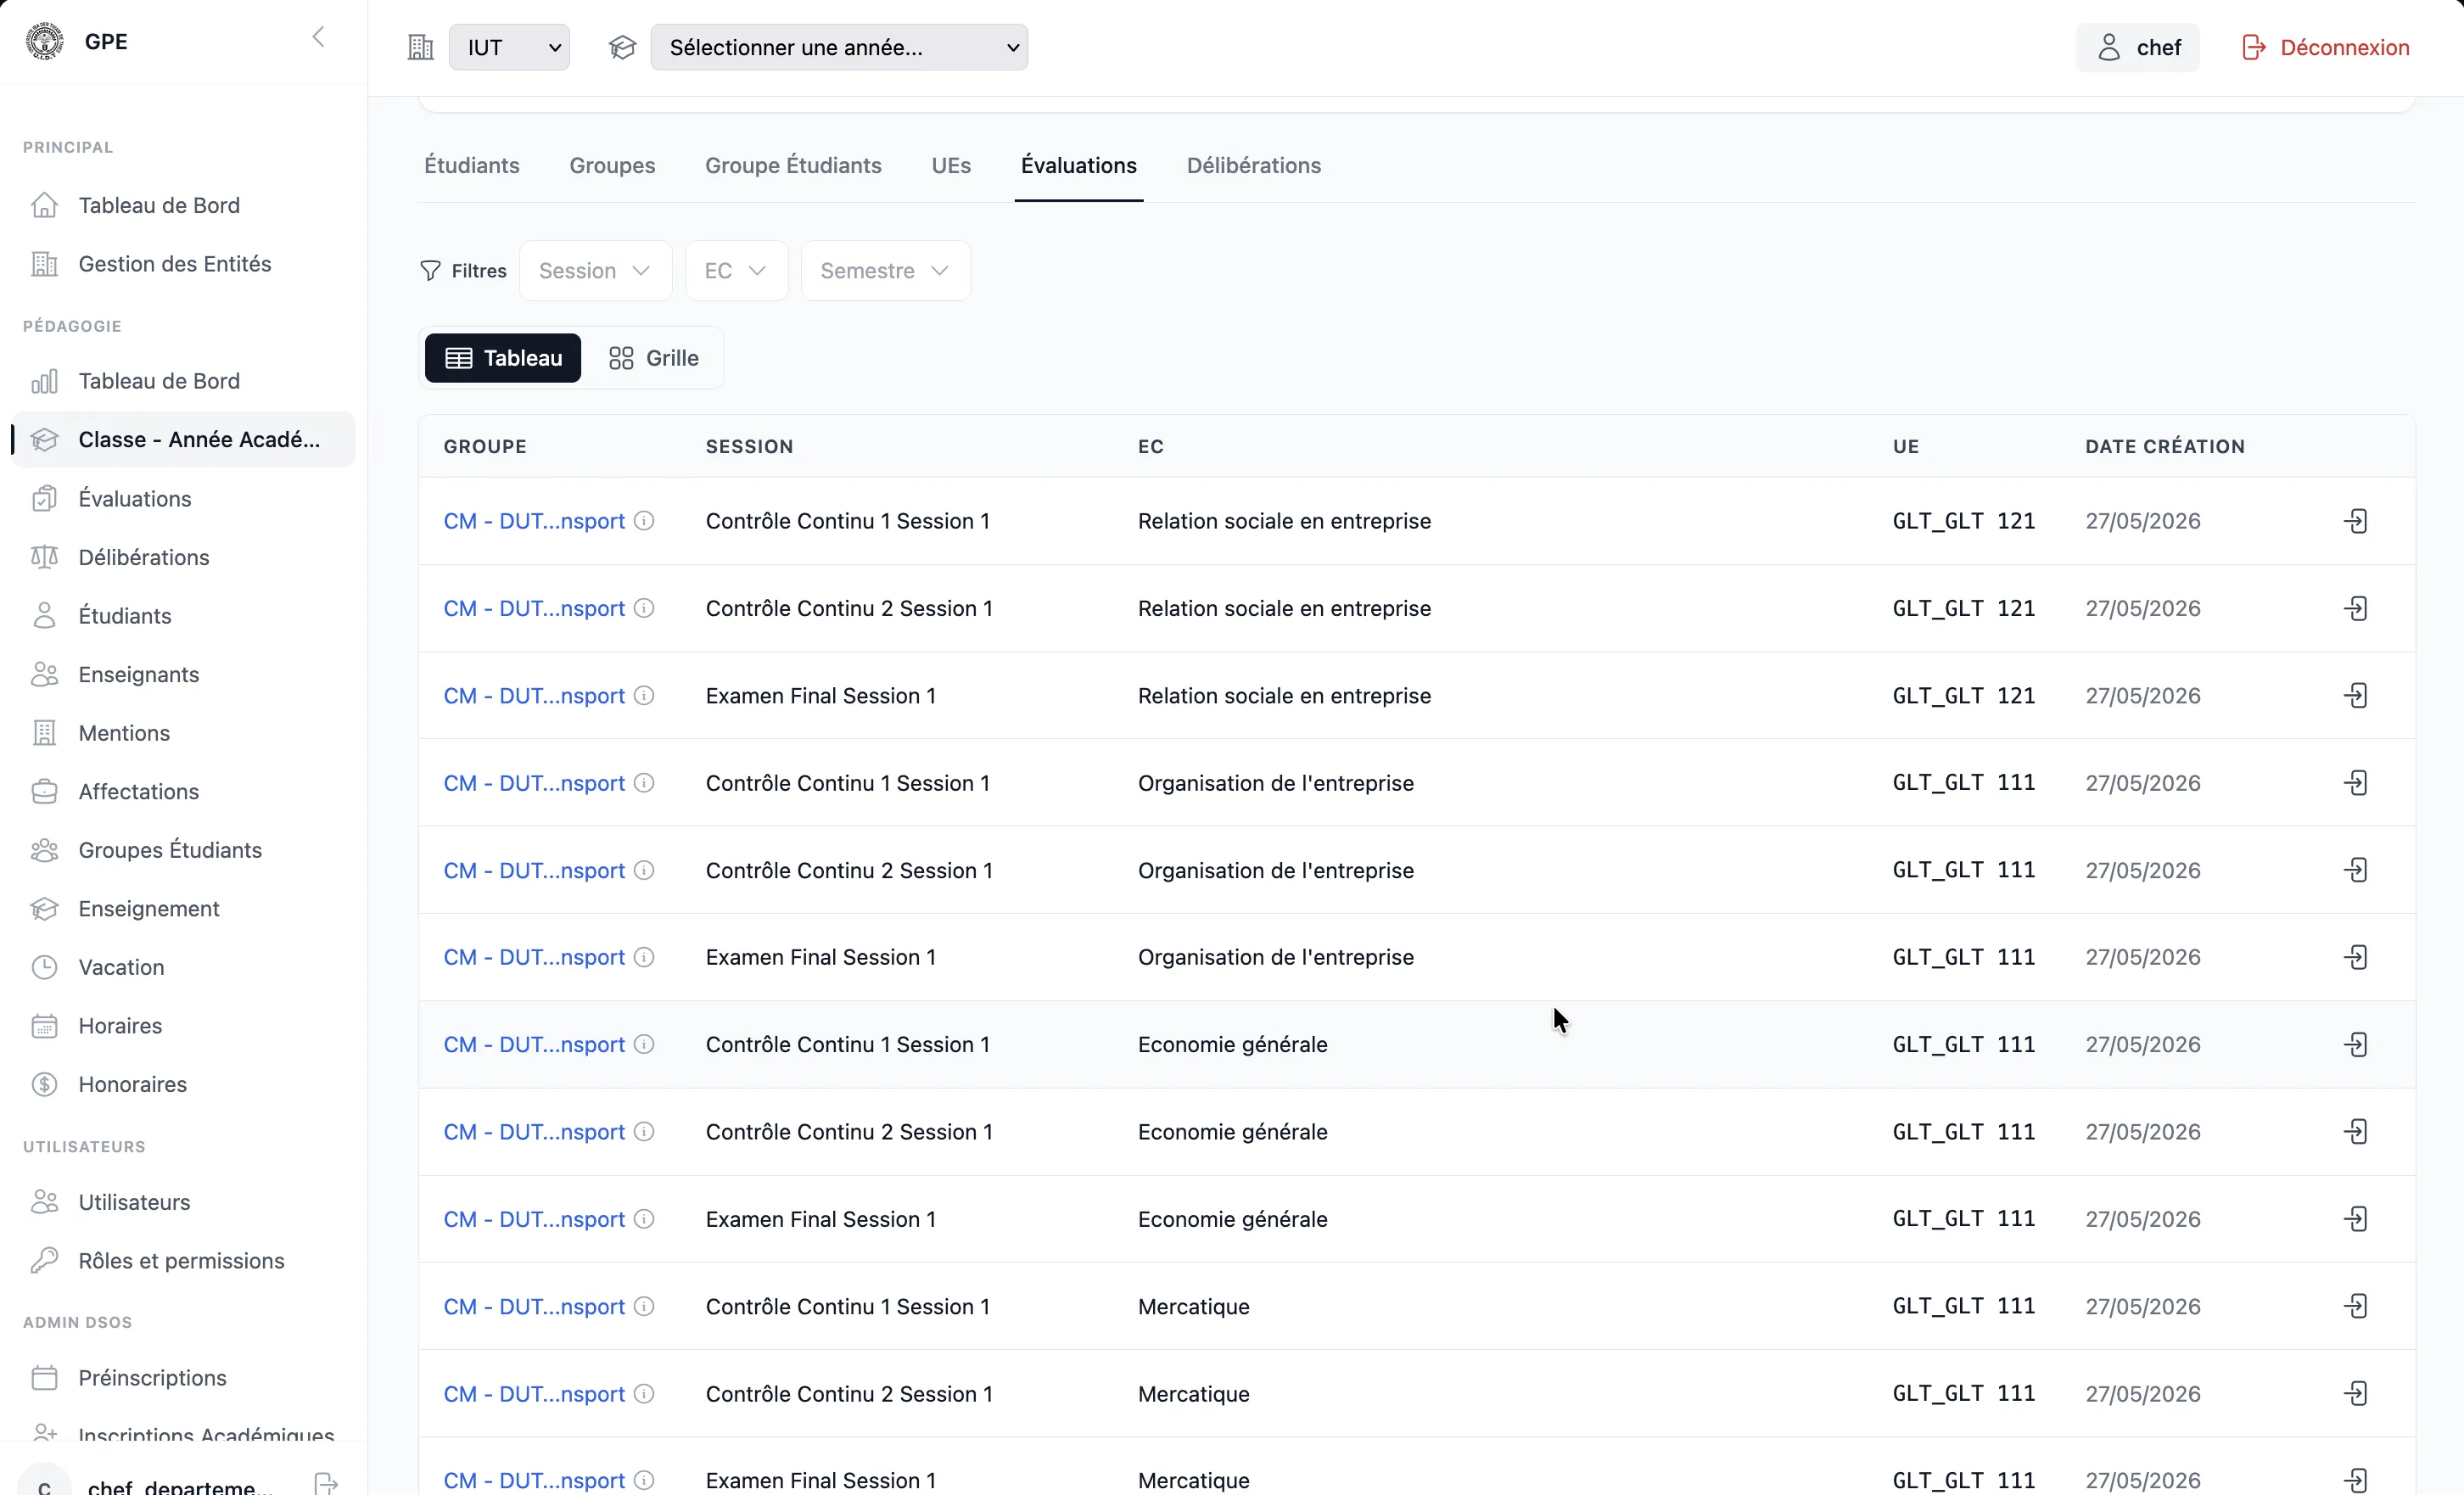The height and width of the screenshot is (1495, 2464).
Task: Expand the Session filter
Action: click(595, 271)
